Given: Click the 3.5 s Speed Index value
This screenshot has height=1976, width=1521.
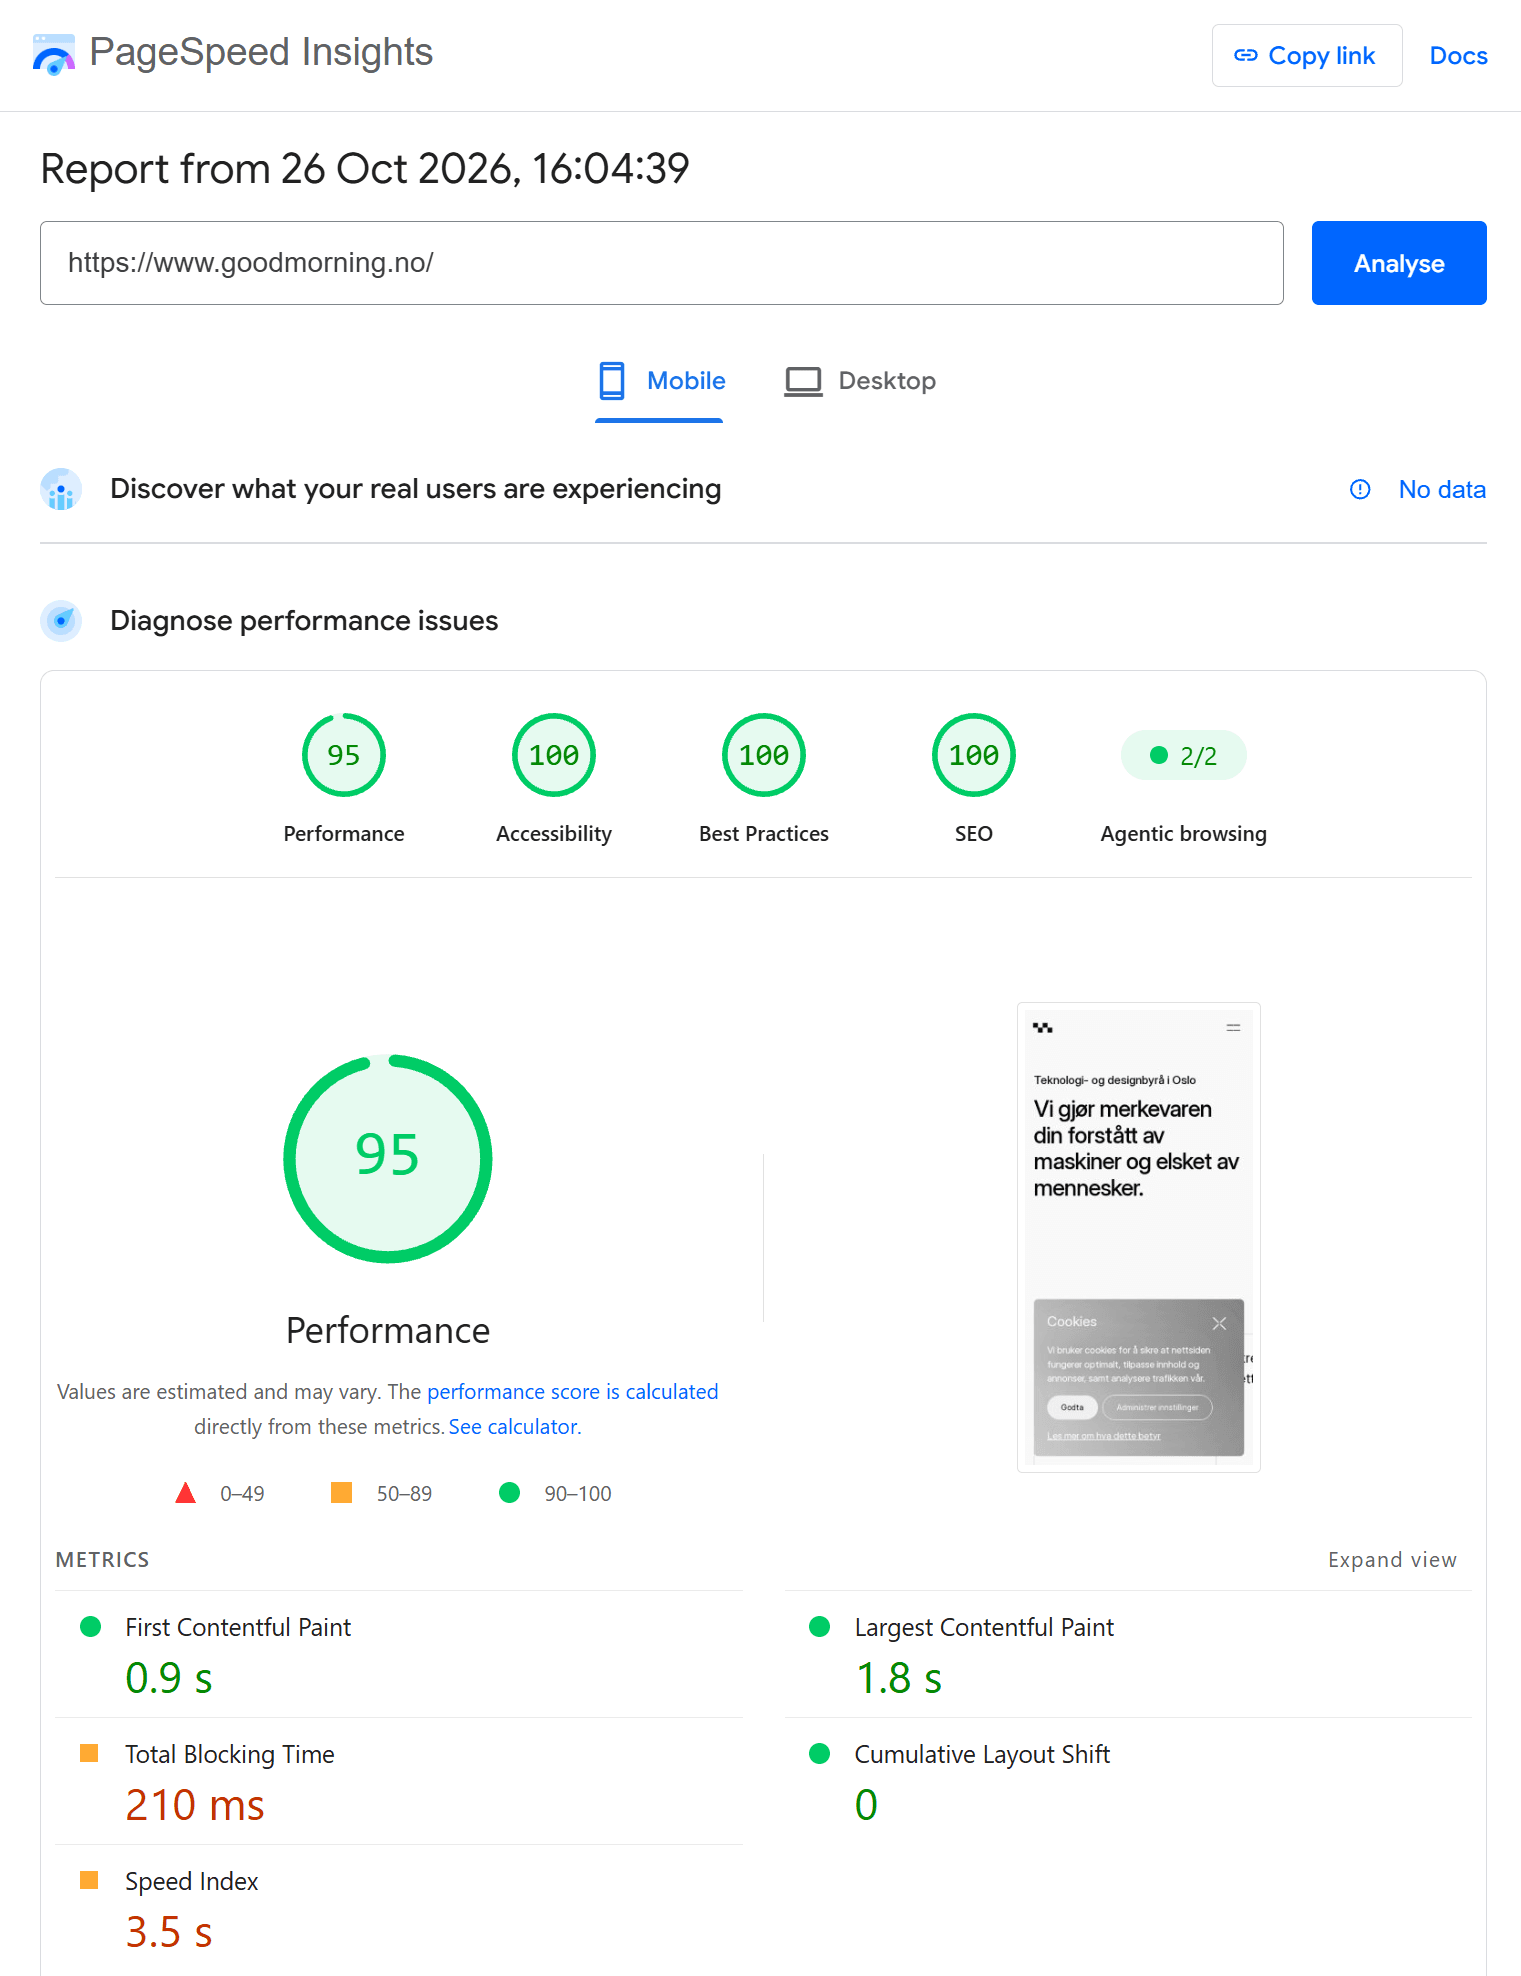Looking at the screenshot, I should coord(169,1932).
